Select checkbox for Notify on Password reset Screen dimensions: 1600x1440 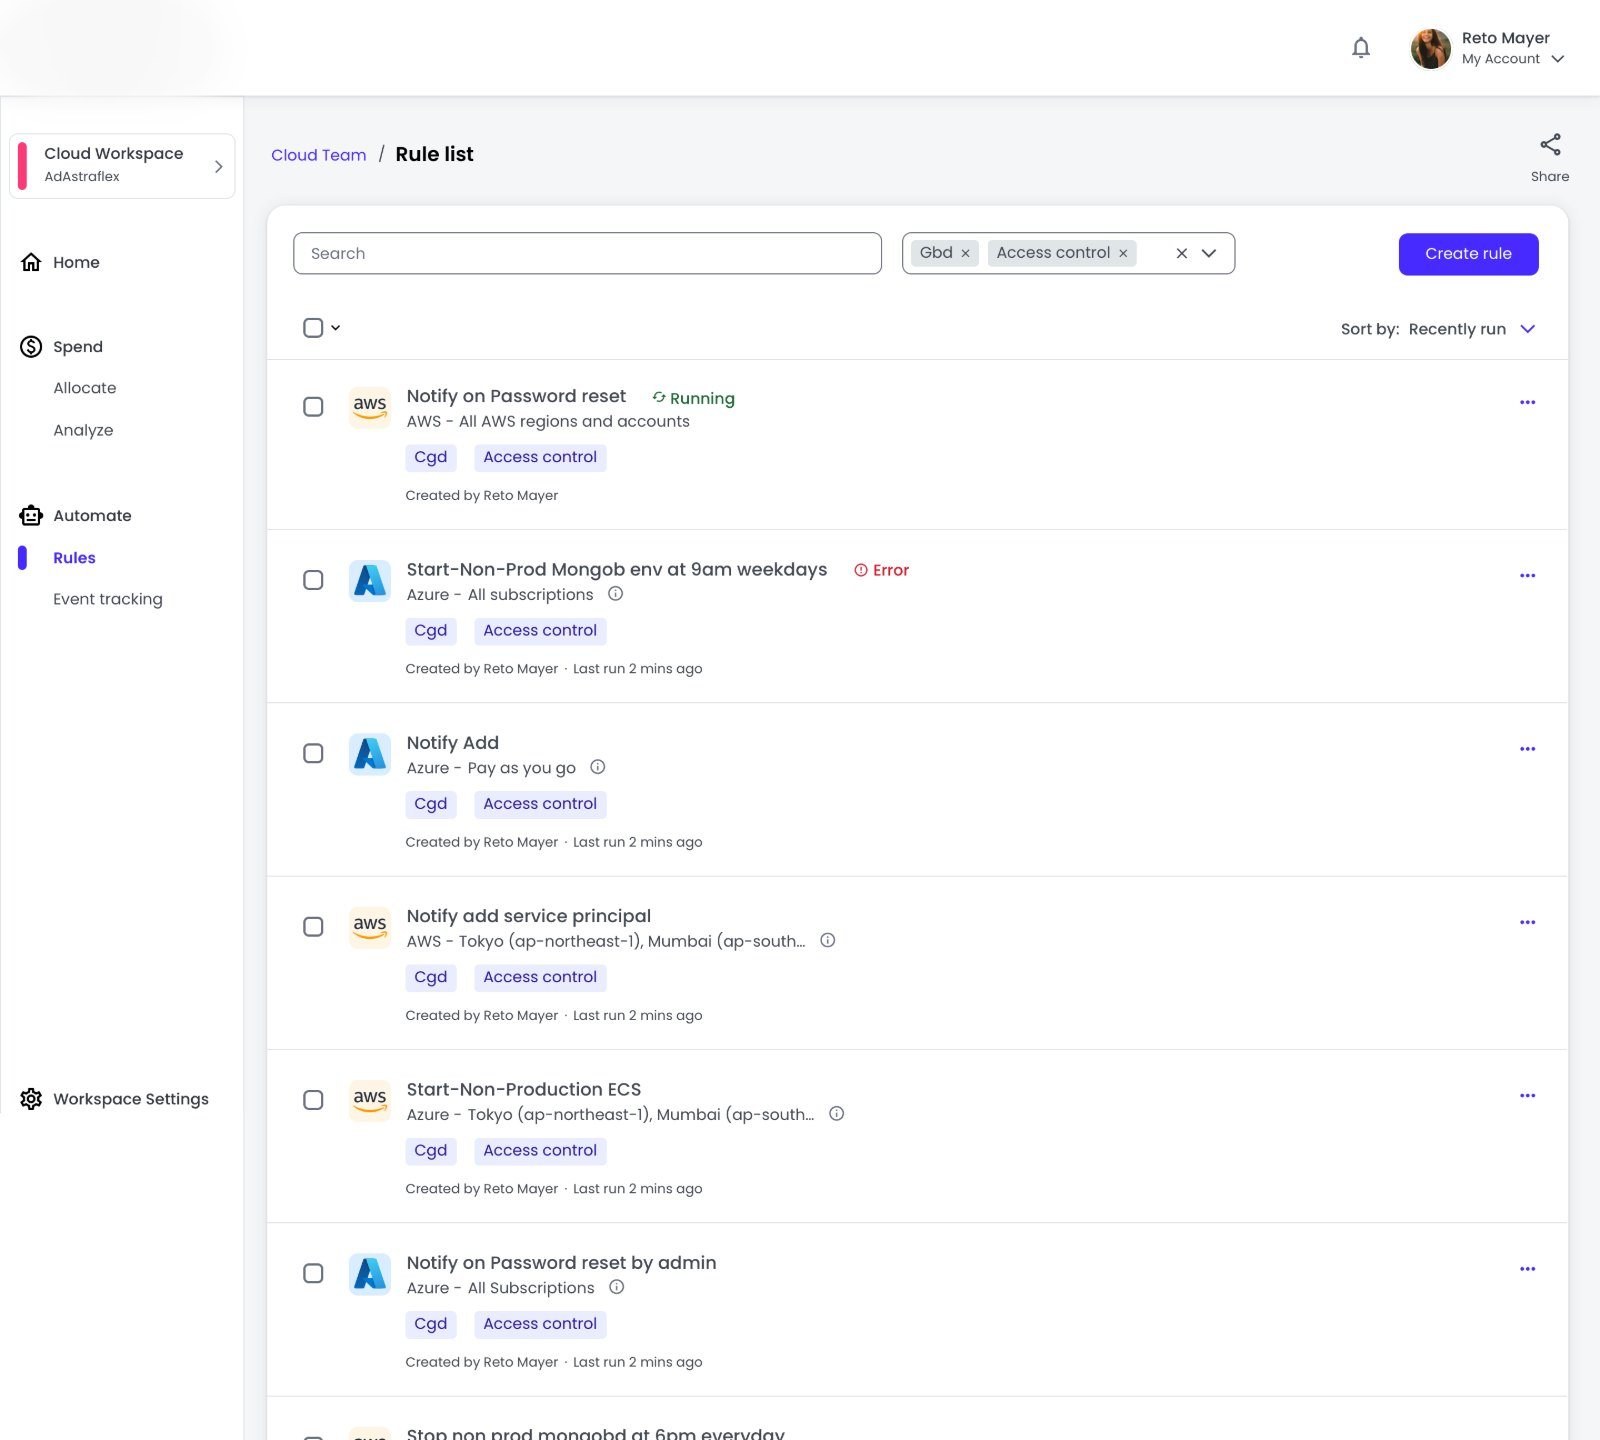[313, 407]
